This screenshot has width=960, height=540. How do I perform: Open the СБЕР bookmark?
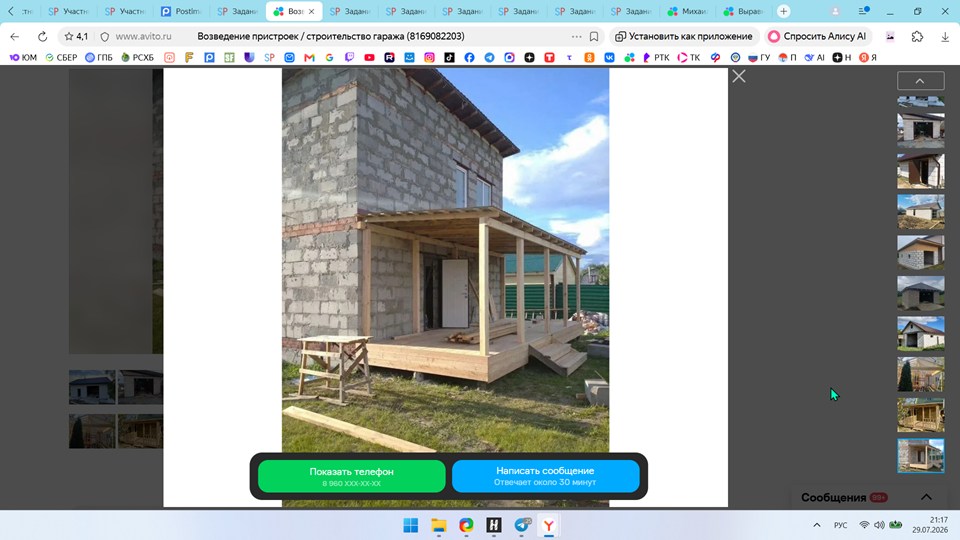61,57
